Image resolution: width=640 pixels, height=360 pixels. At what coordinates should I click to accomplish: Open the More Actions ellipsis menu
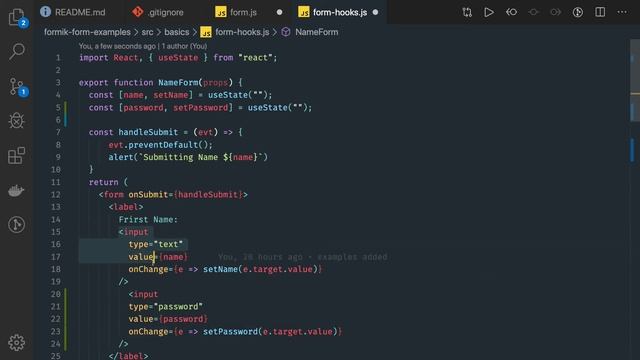coord(622,12)
